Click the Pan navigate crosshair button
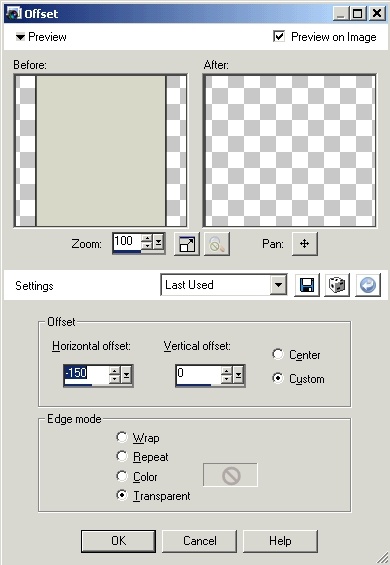Image resolution: width=390 pixels, height=565 pixels. point(305,244)
